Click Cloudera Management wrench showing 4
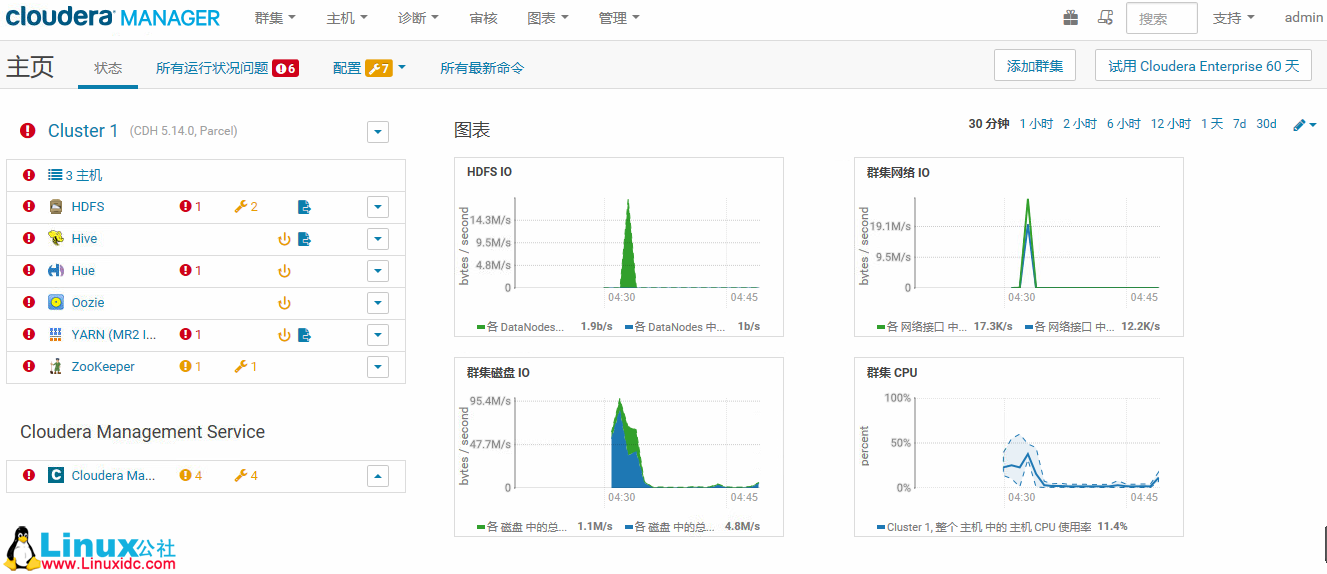This screenshot has width=1327, height=574. tap(246, 476)
